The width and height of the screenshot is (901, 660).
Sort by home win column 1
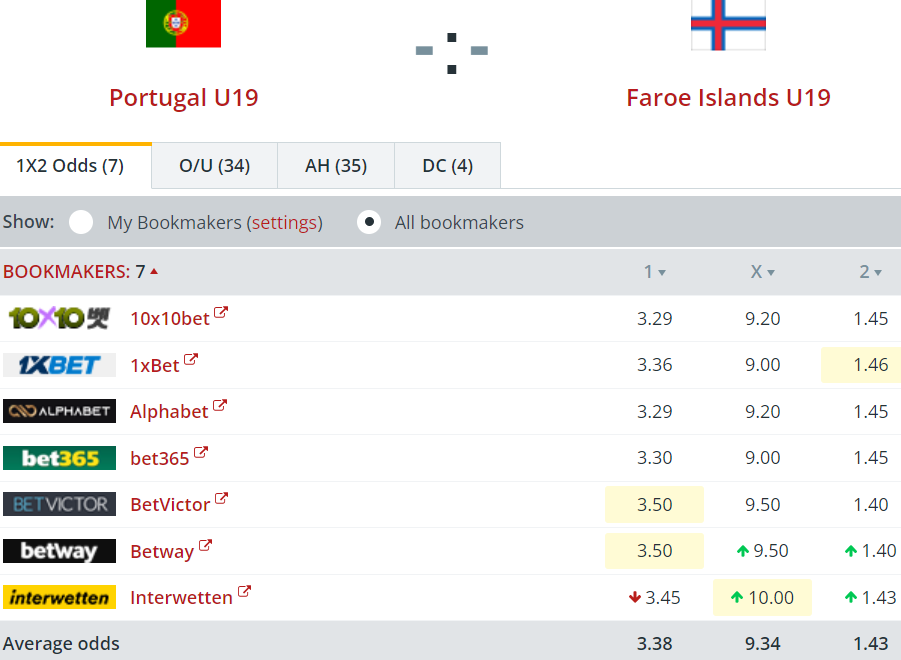655,272
